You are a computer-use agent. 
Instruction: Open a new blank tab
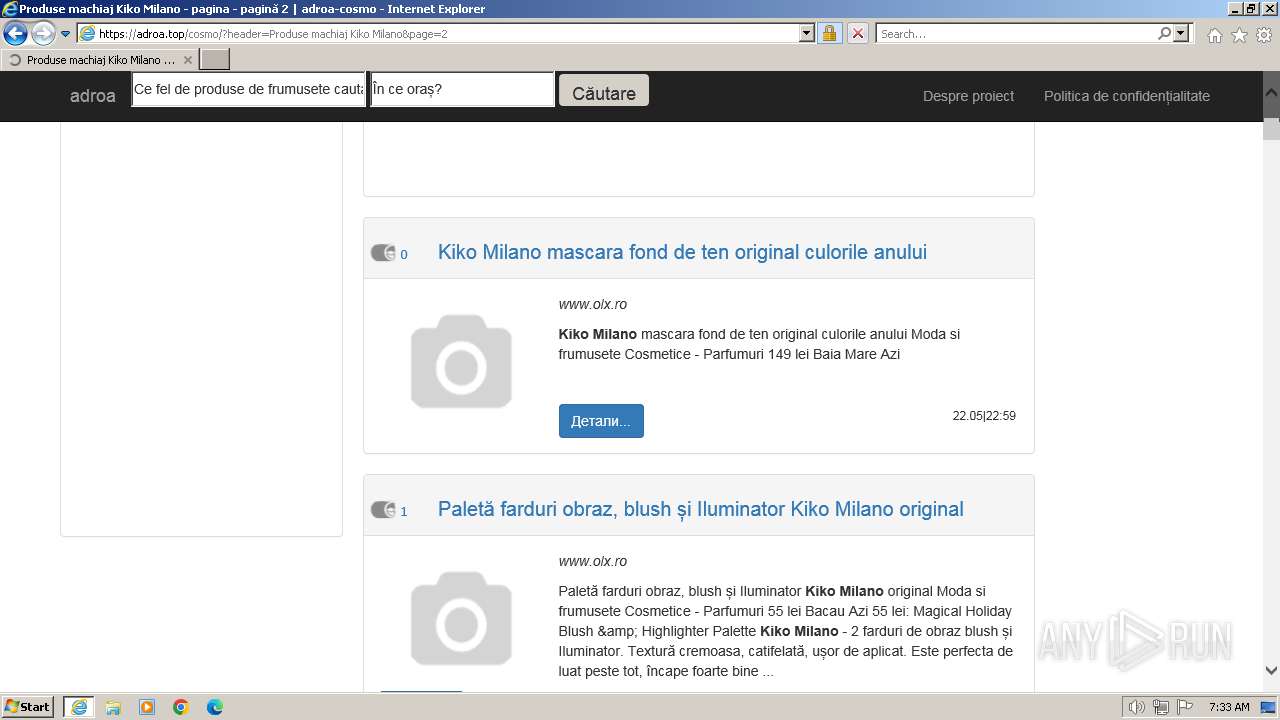215,60
